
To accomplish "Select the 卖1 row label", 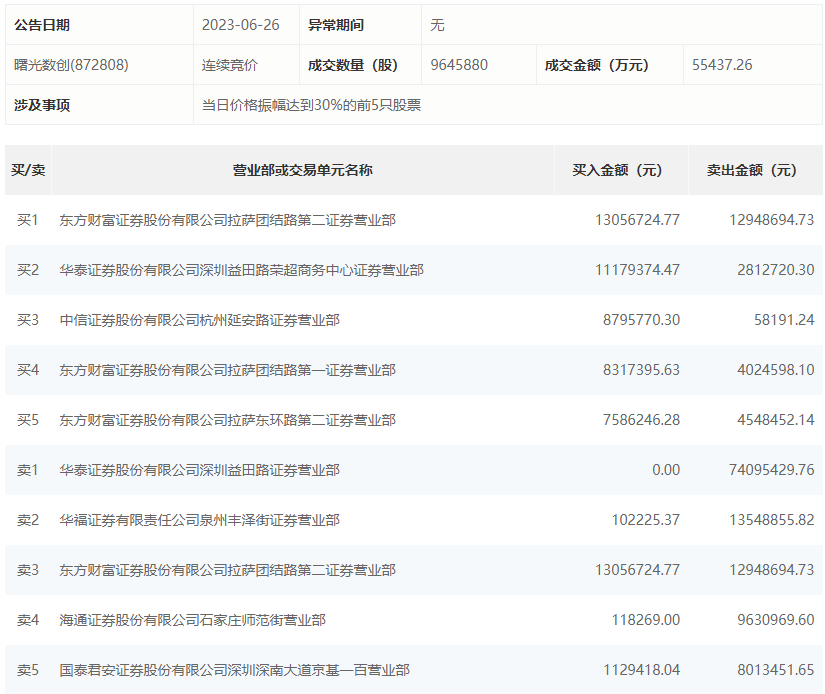I will tap(28, 469).
